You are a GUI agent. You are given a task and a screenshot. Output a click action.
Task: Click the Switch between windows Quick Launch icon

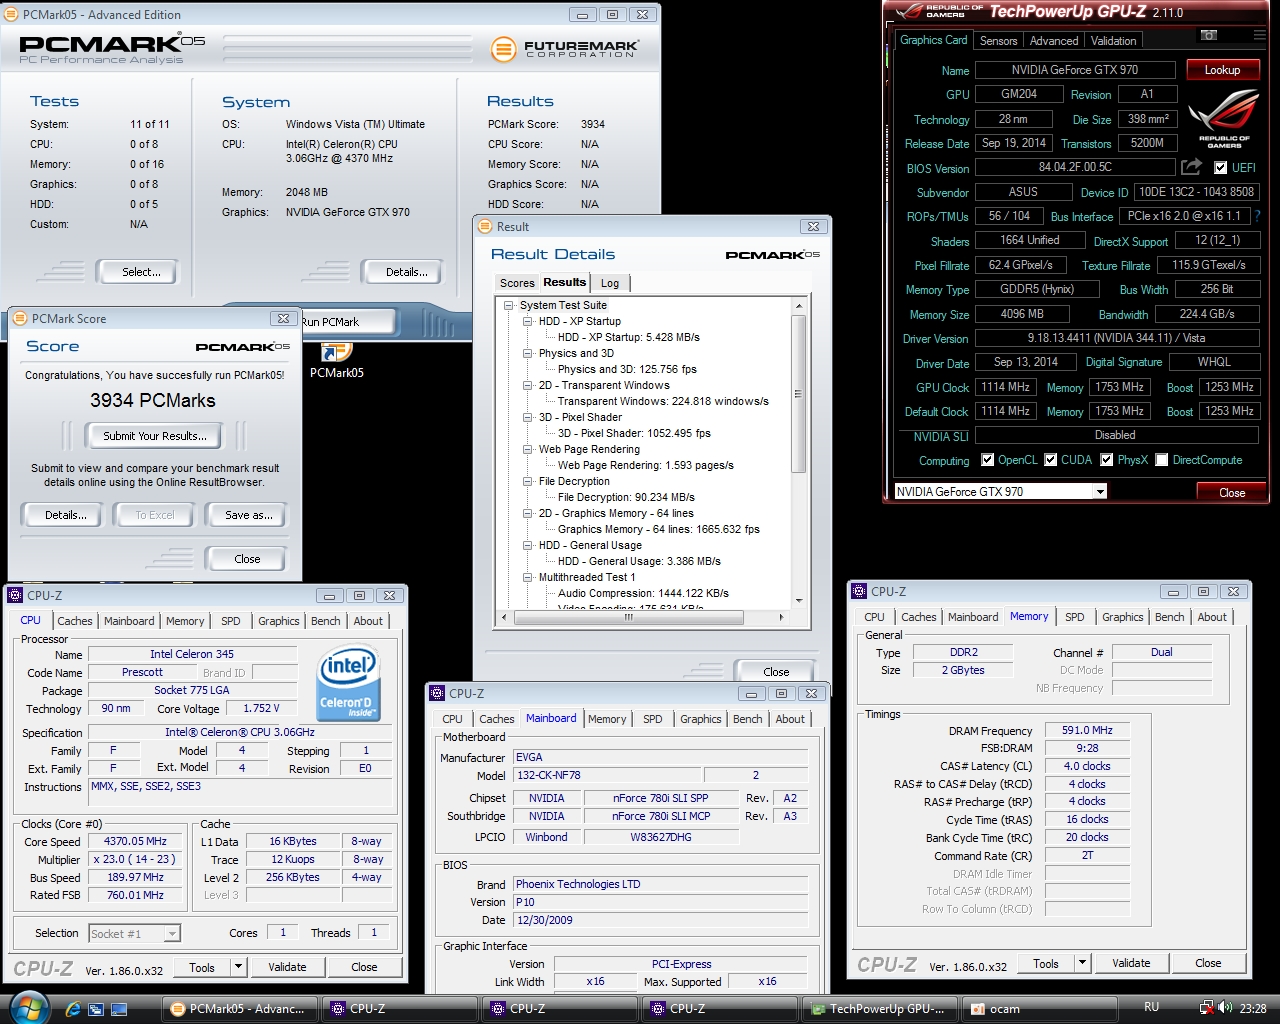96,1009
